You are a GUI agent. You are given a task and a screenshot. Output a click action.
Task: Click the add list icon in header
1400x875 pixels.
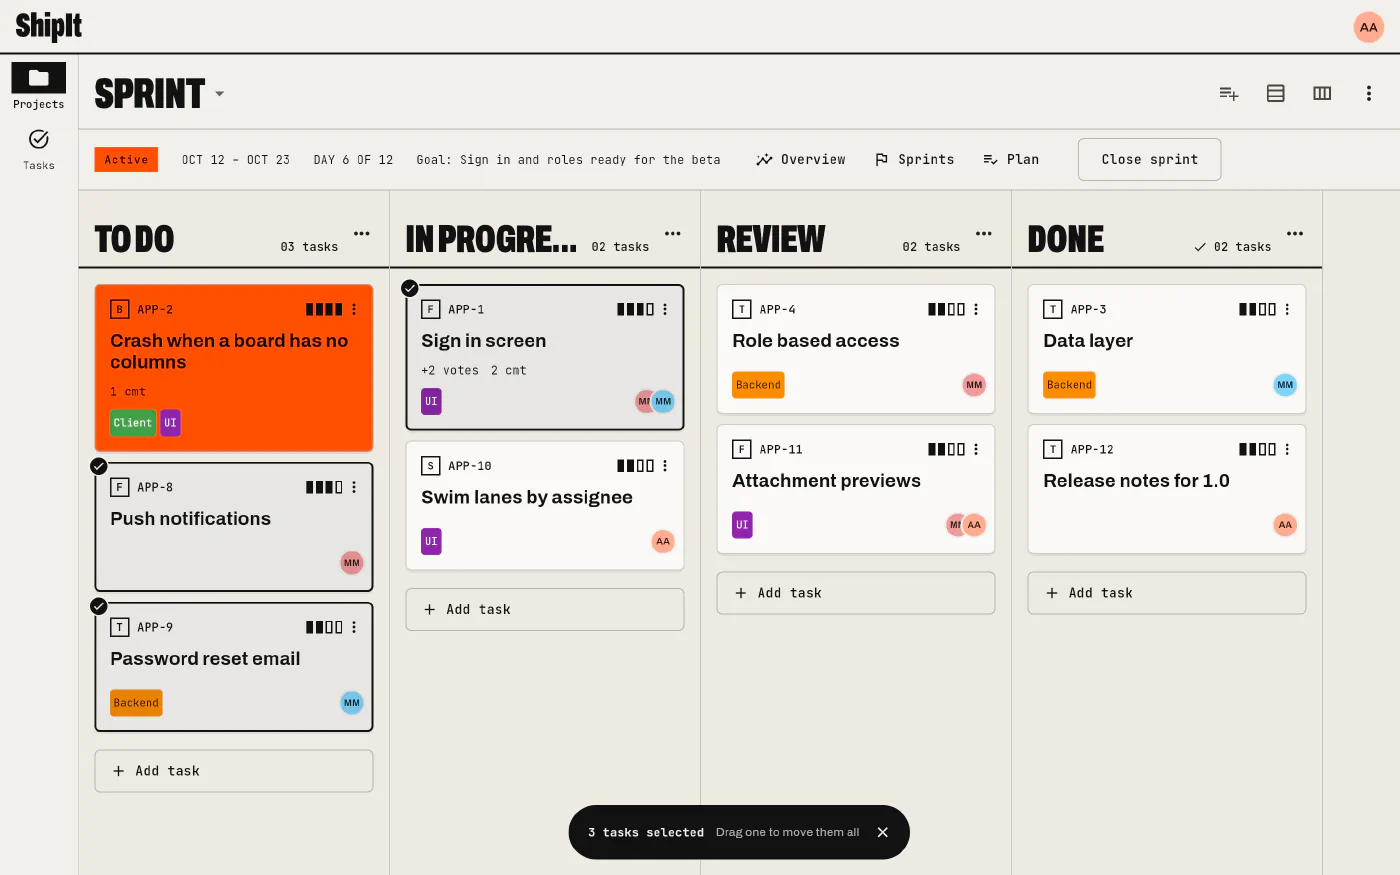click(1229, 93)
